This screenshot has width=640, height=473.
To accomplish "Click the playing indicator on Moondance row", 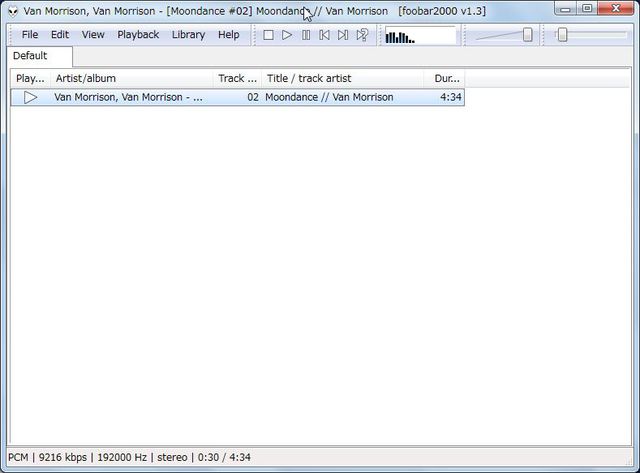I will (31, 97).
